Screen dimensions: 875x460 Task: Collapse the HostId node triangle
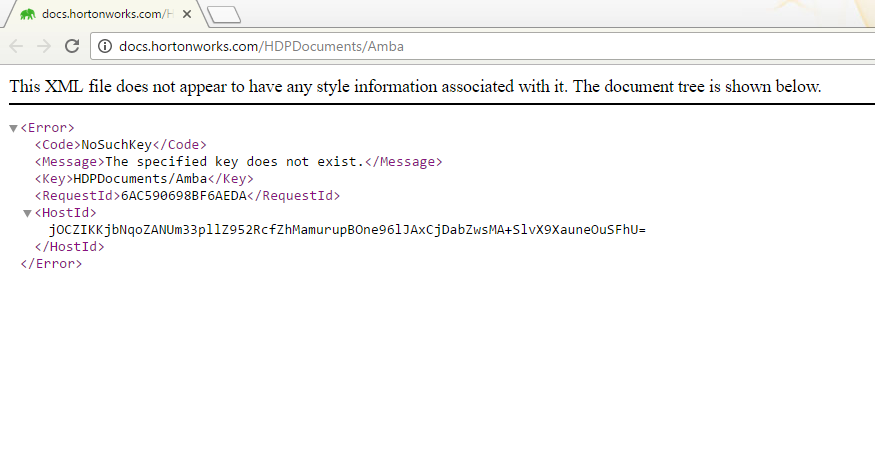(x=27, y=213)
